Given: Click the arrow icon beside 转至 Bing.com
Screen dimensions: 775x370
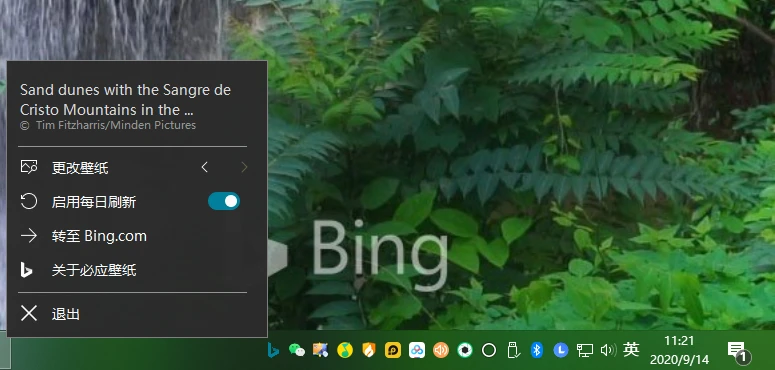Looking at the screenshot, I should 29,236.
